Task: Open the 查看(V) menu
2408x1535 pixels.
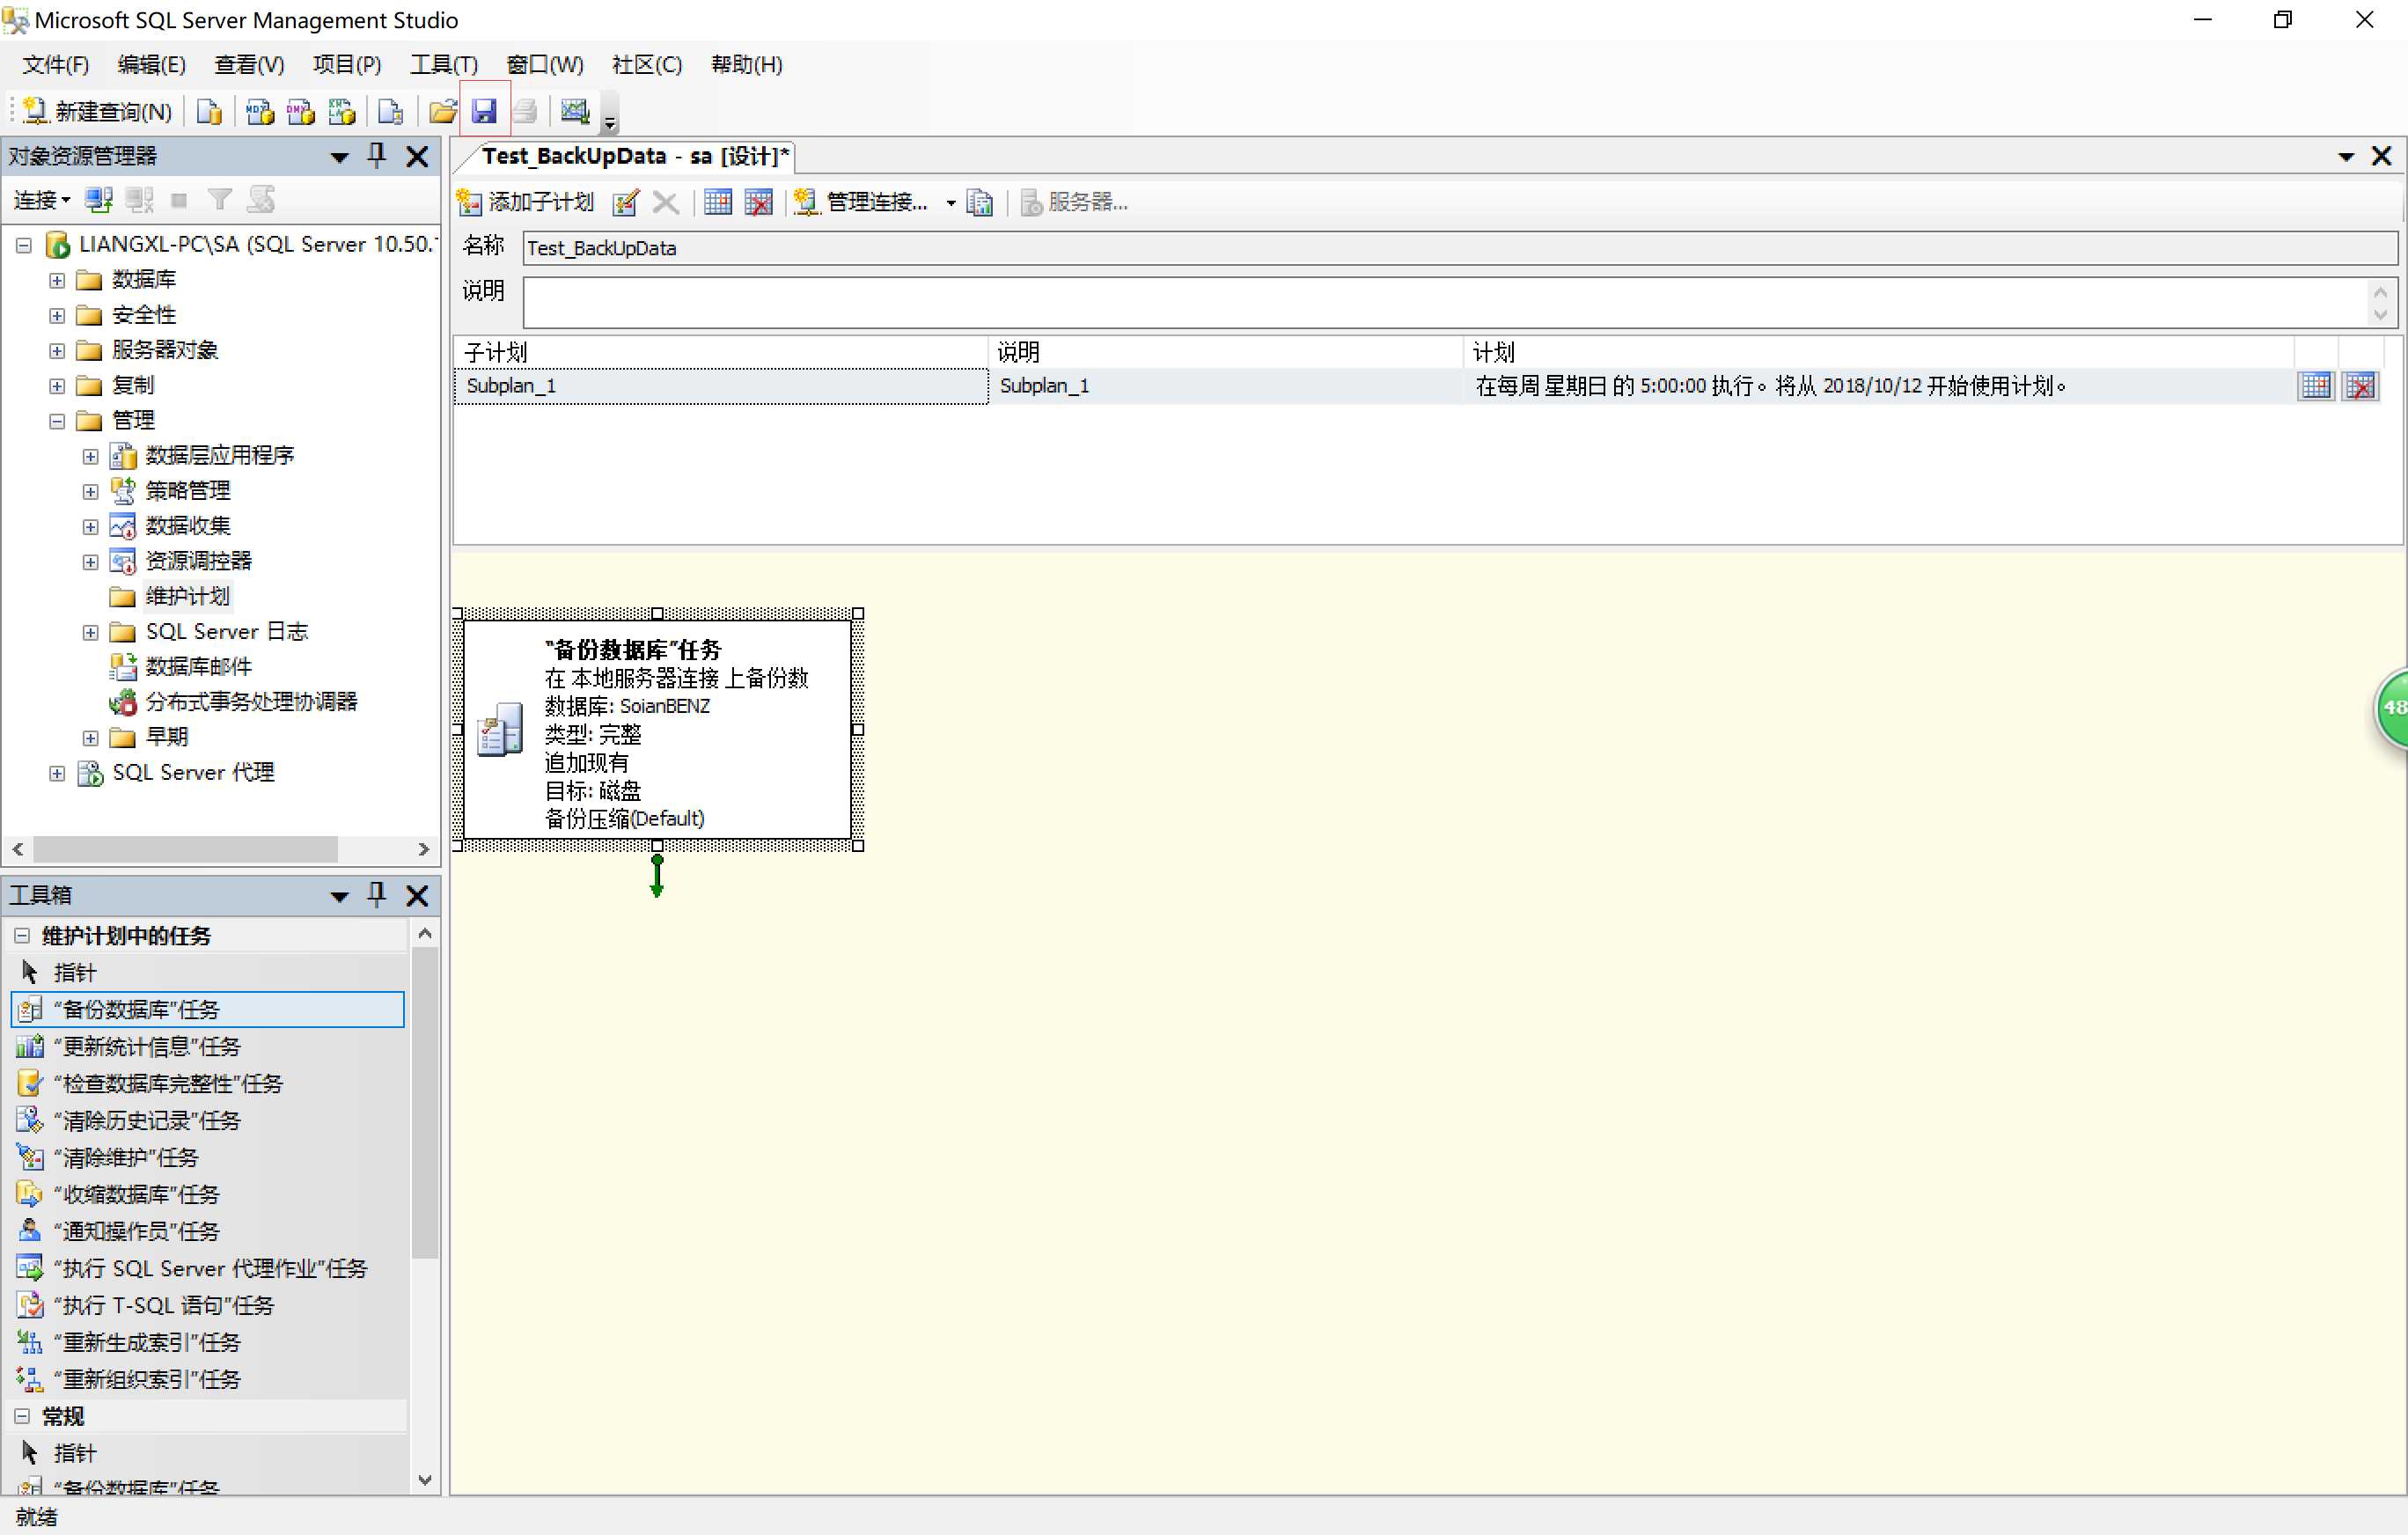Action: coord(249,65)
